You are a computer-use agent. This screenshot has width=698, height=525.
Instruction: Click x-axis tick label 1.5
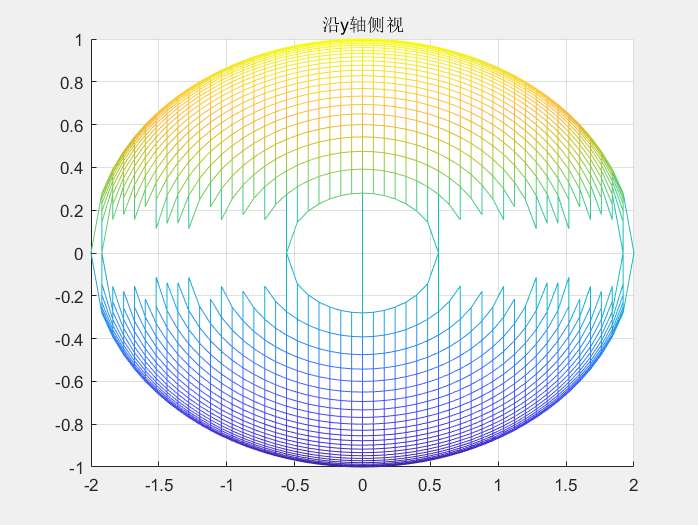(566, 485)
